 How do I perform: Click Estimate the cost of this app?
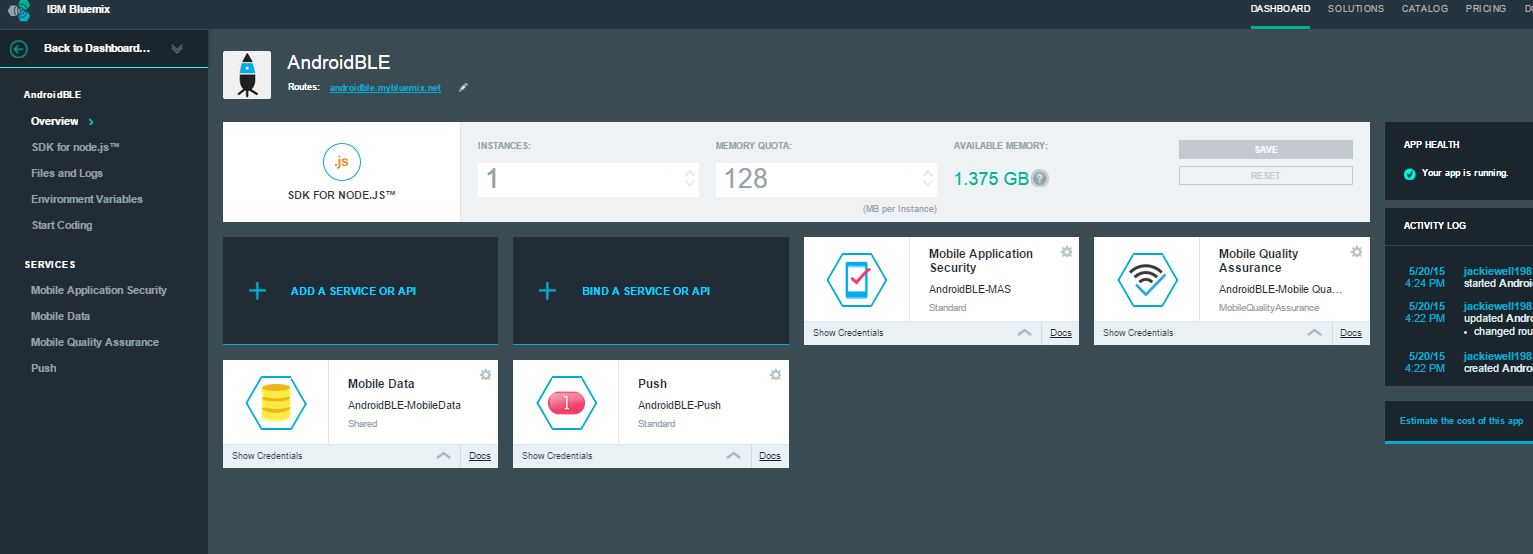[1461, 421]
